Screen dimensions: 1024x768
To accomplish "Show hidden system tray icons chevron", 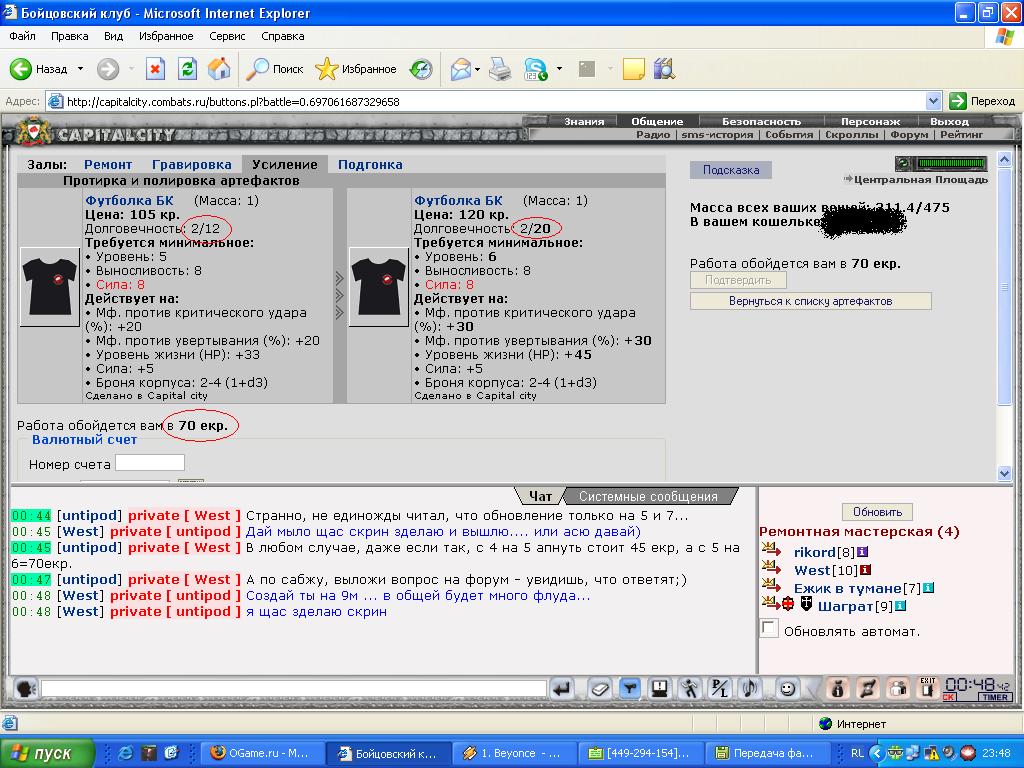I will pyautogui.click(x=876, y=753).
